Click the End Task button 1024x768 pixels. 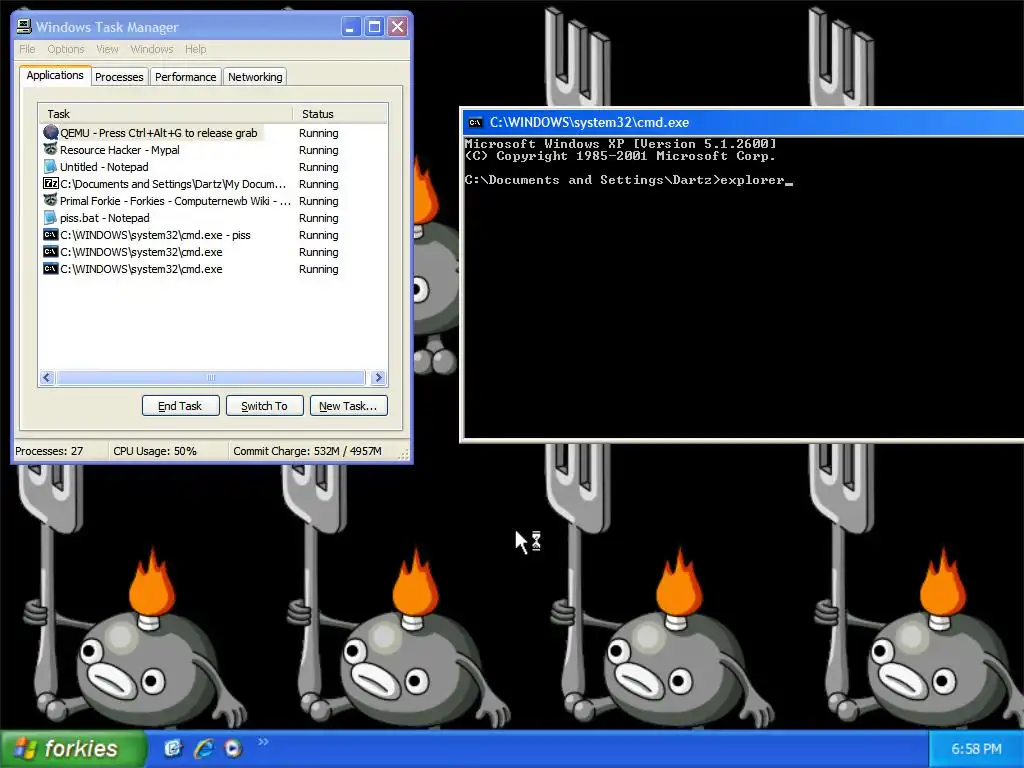click(180, 406)
